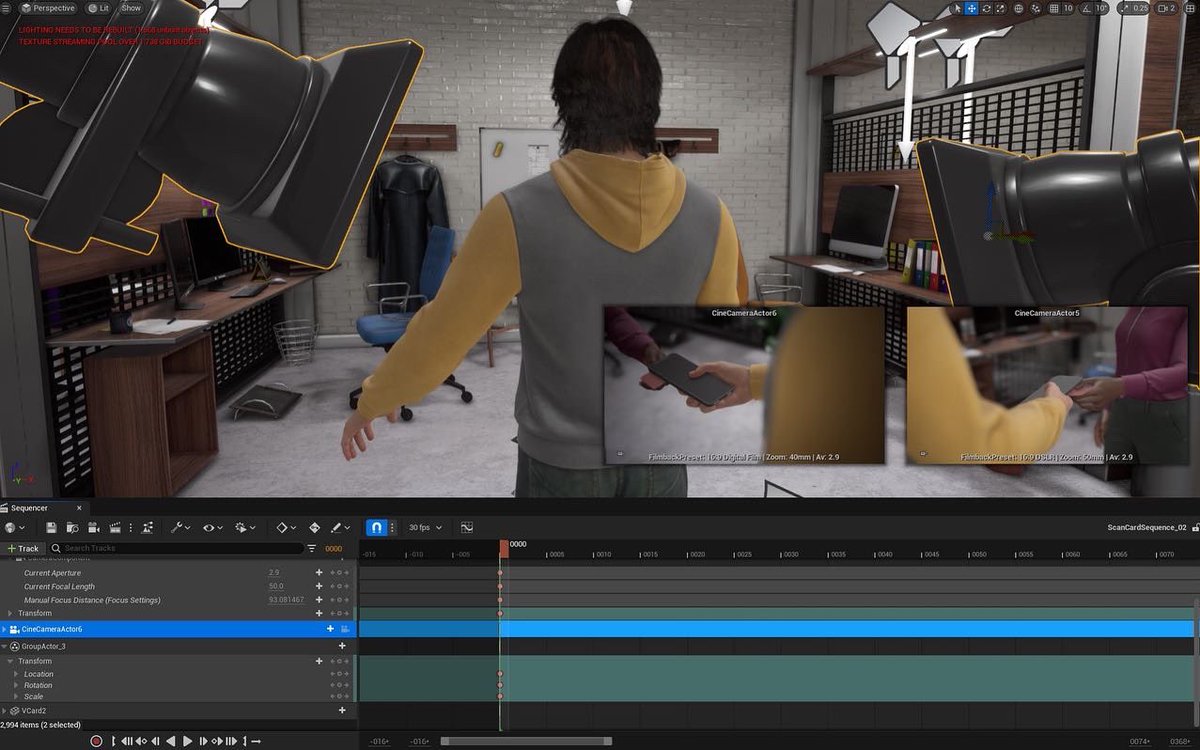Click the save icon in the Sequencer toolbar
Viewport: 1200px width, 750px height.
coord(52,527)
